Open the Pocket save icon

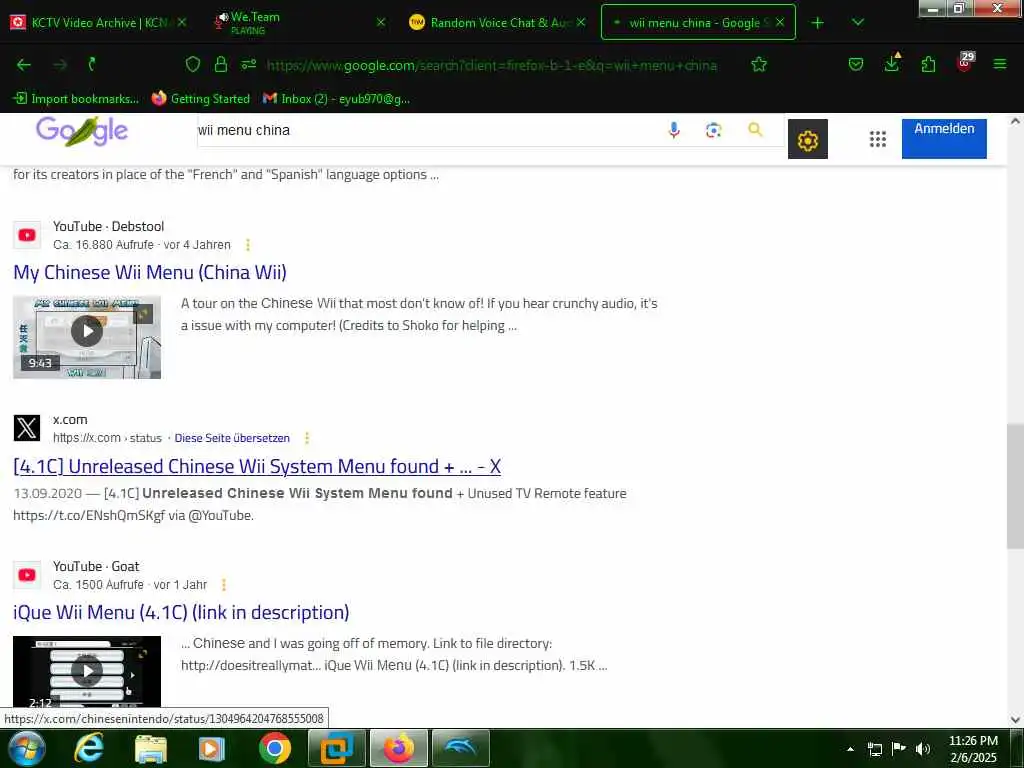point(856,64)
